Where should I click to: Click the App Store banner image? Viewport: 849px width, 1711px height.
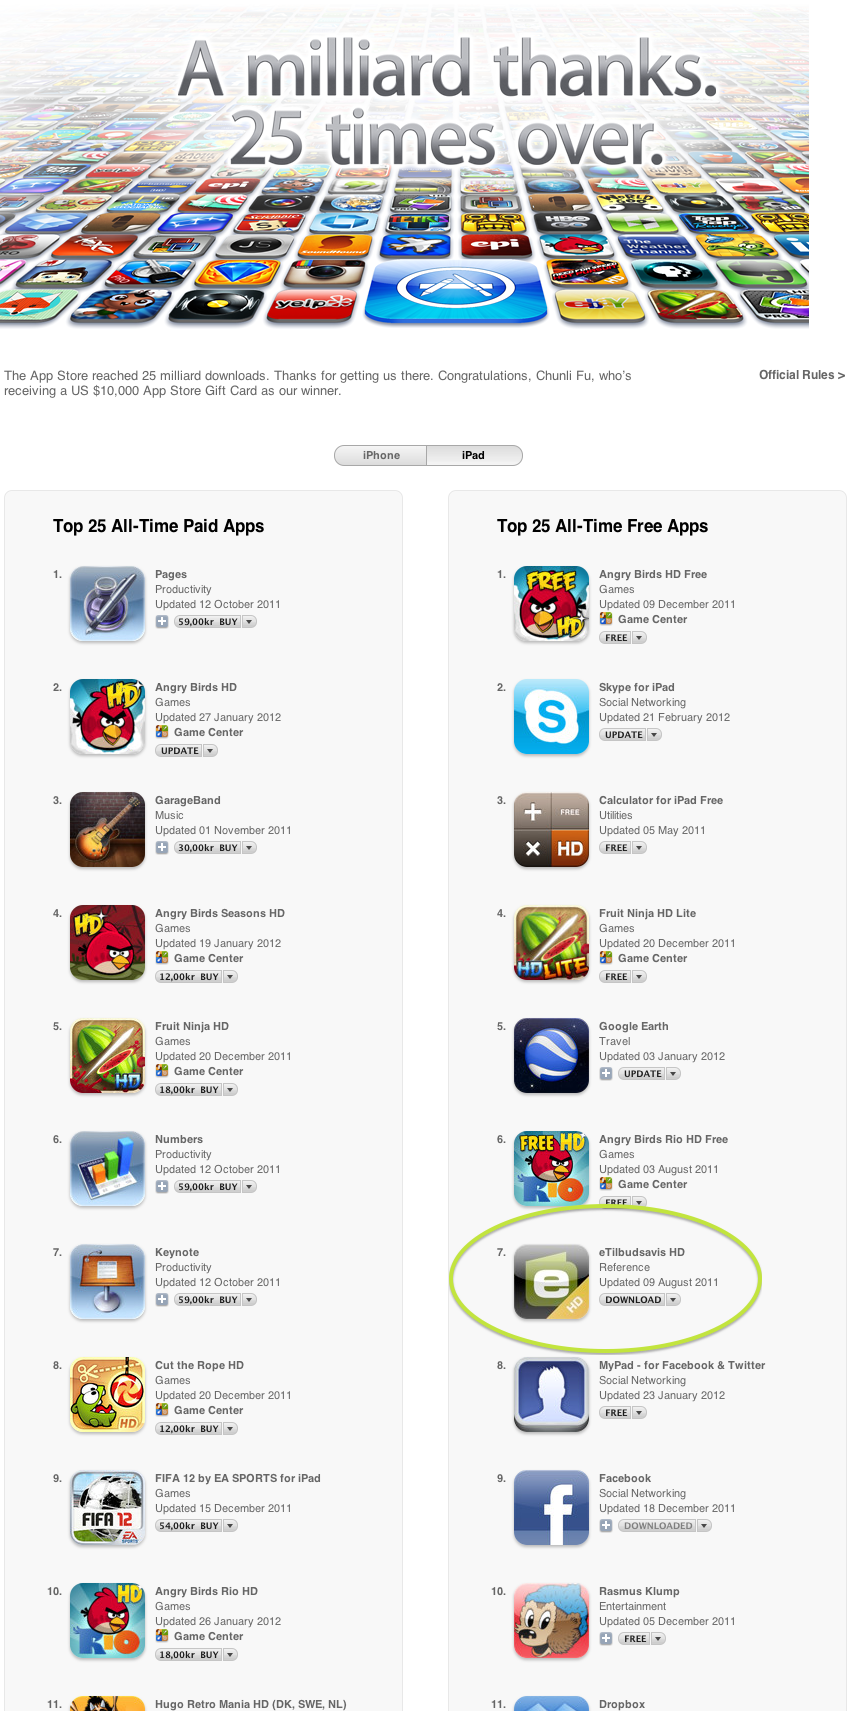(404, 165)
